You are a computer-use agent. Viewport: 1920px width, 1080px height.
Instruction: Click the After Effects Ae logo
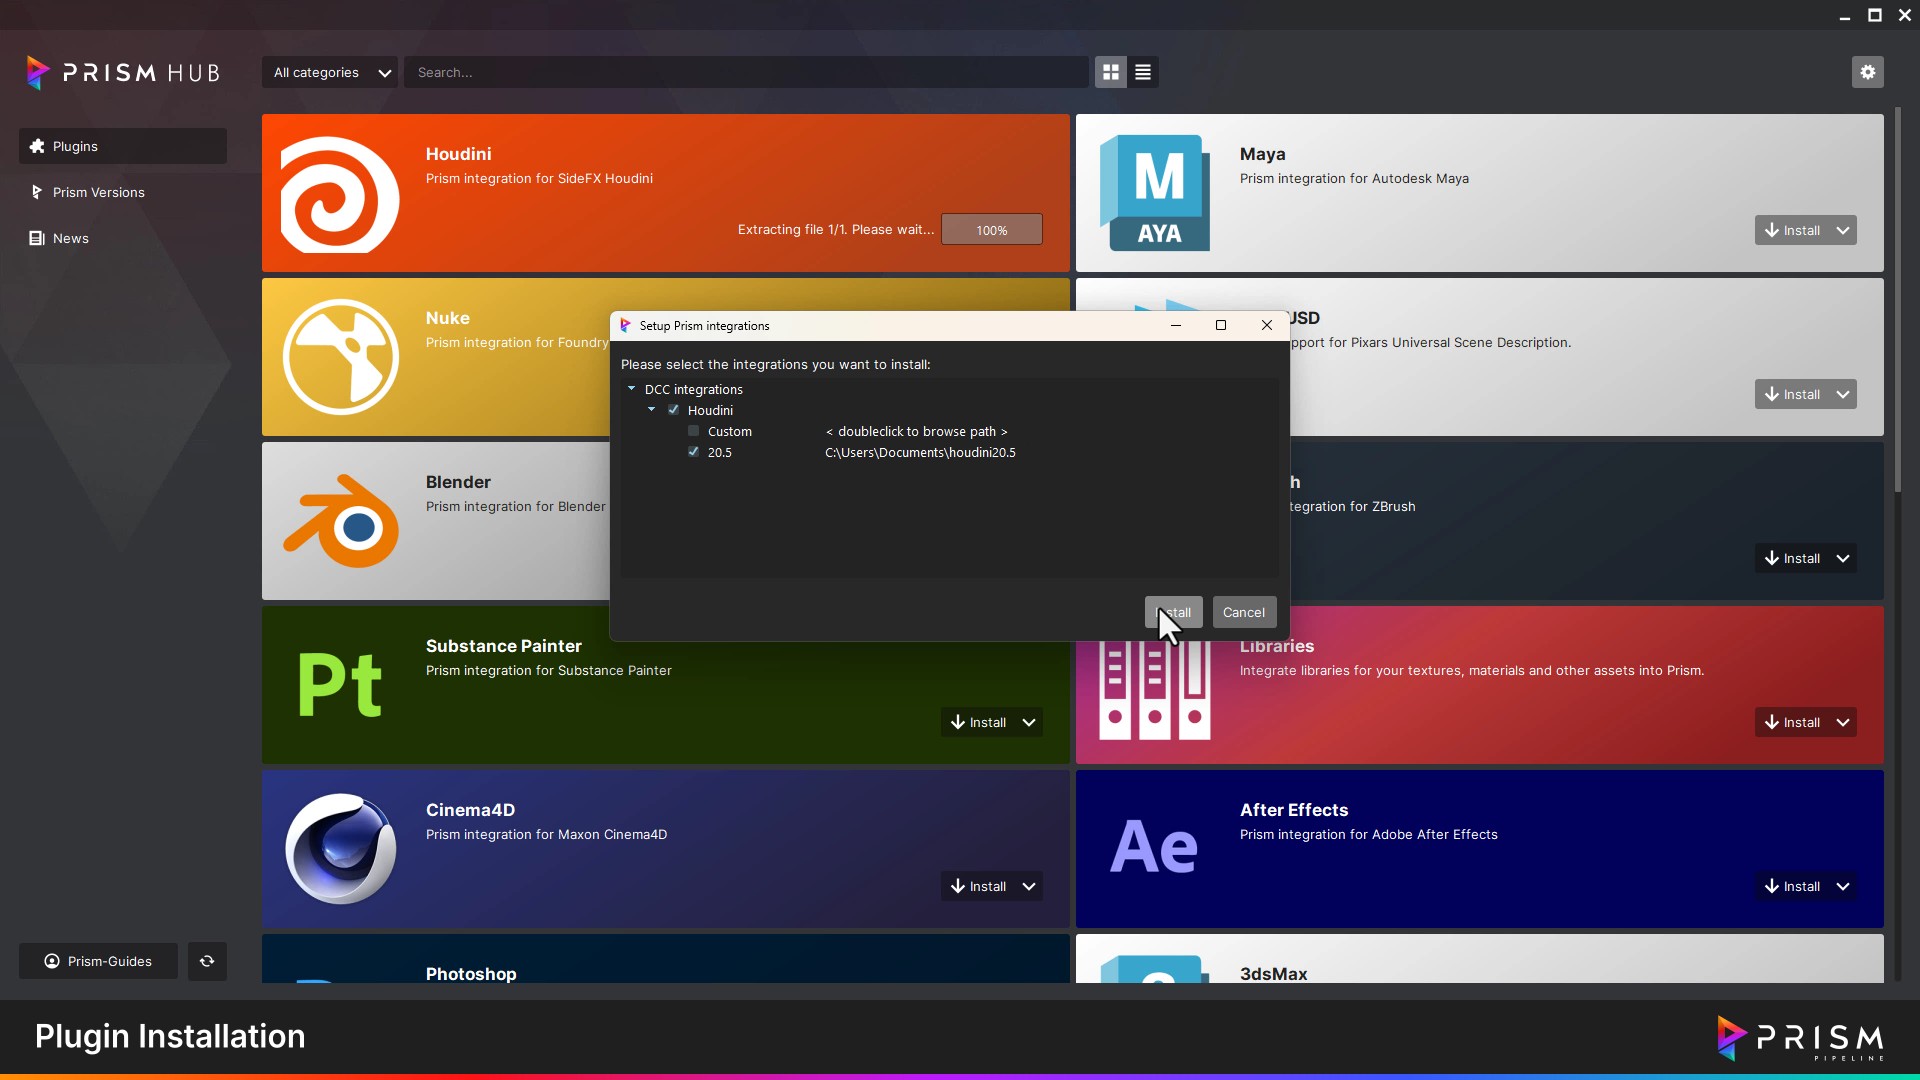[1154, 847]
